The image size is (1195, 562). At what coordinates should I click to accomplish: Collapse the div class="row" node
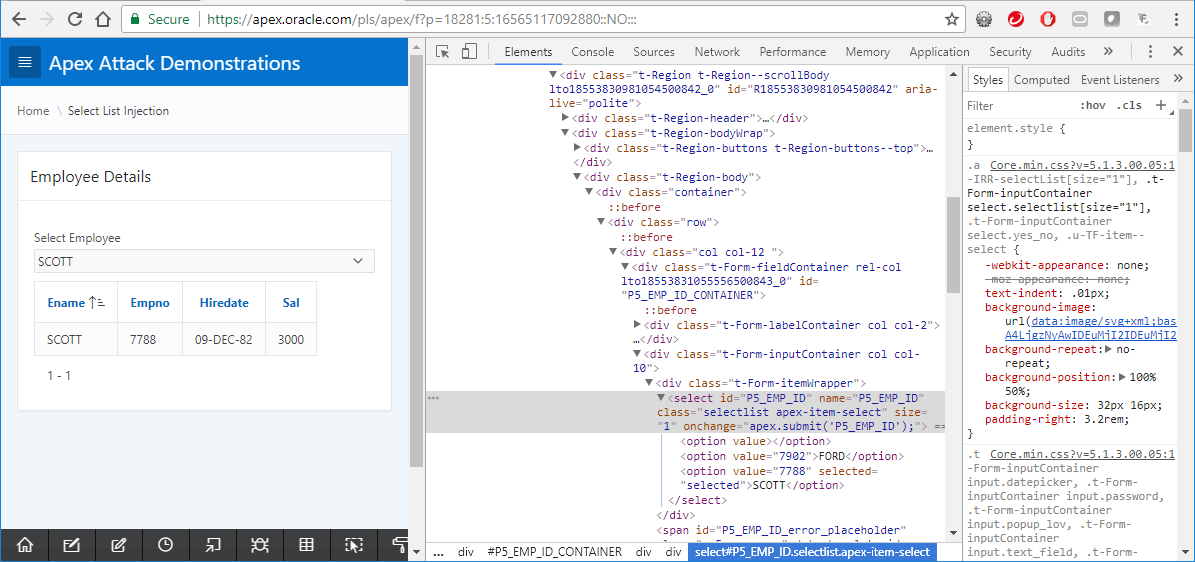tap(602, 222)
